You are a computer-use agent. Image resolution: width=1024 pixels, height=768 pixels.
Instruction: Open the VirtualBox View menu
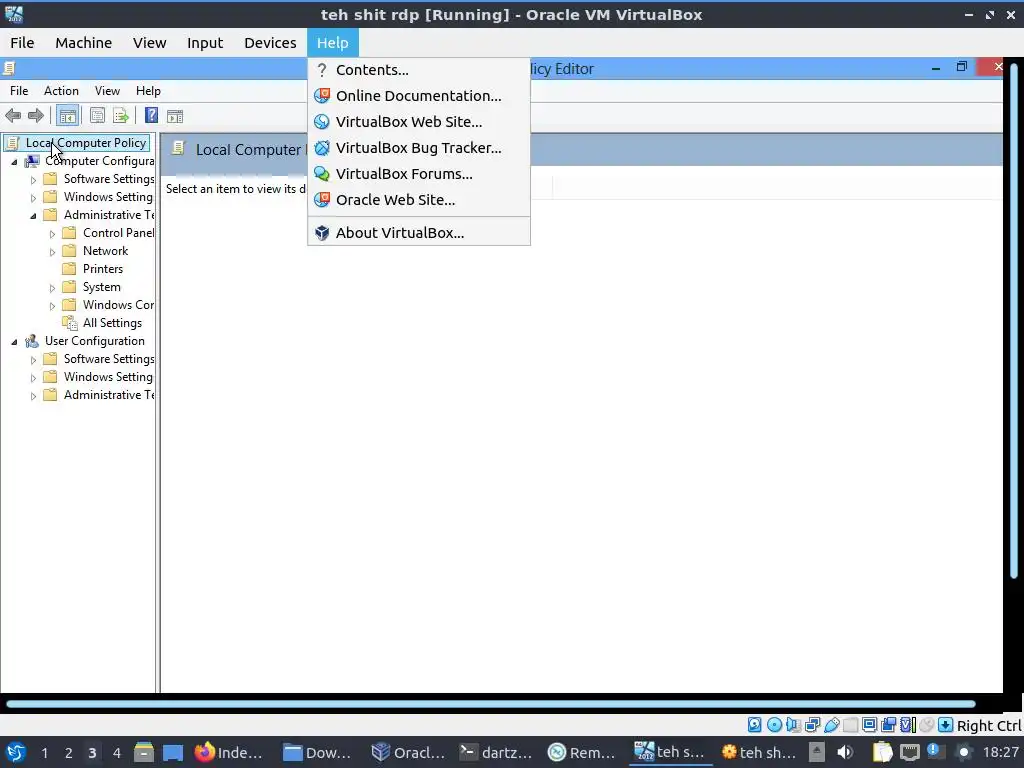[x=150, y=43]
